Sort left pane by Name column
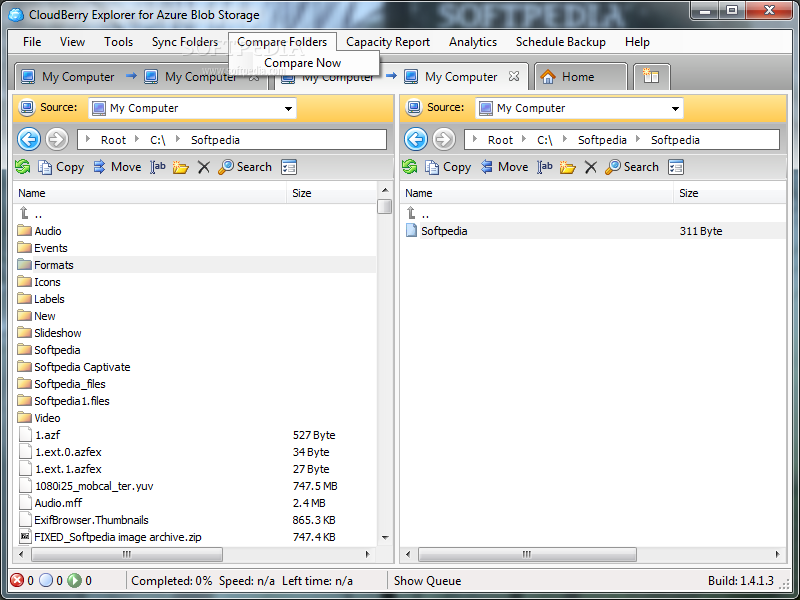Screen dimensions: 800x600 150,193
